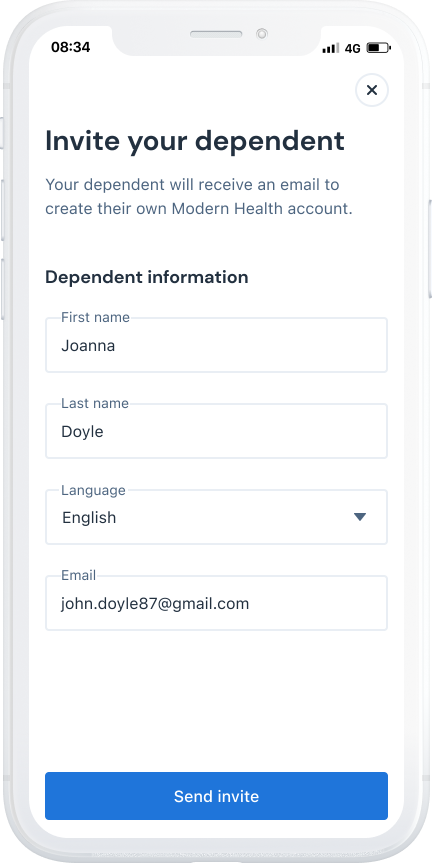Click the First name field containing Joanna

[216, 345]
